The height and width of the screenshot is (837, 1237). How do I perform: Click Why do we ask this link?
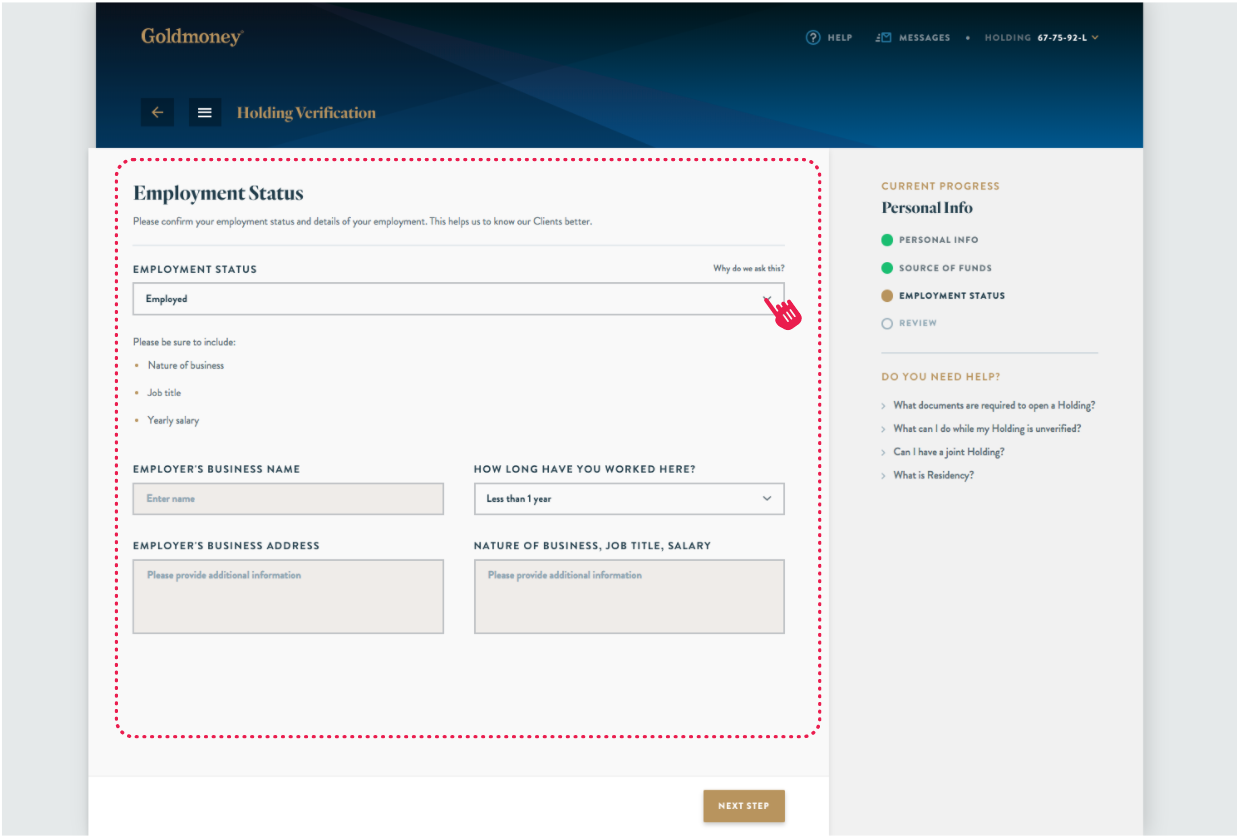click(749, 269)
